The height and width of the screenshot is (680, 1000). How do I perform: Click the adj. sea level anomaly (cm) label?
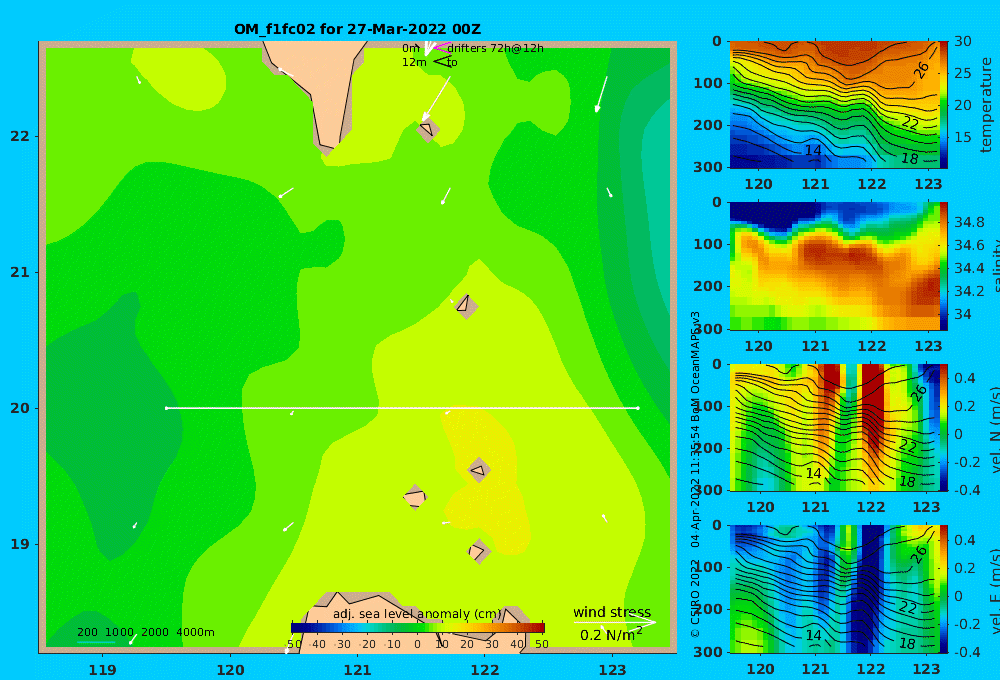coord(416,614)
